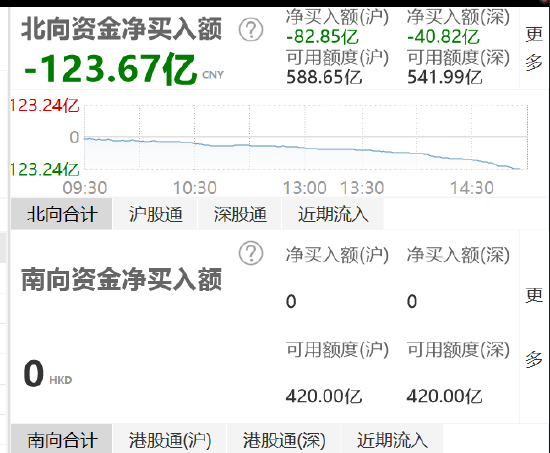
Task: Click the chart line near 10:30
Action: pos(195,143)
